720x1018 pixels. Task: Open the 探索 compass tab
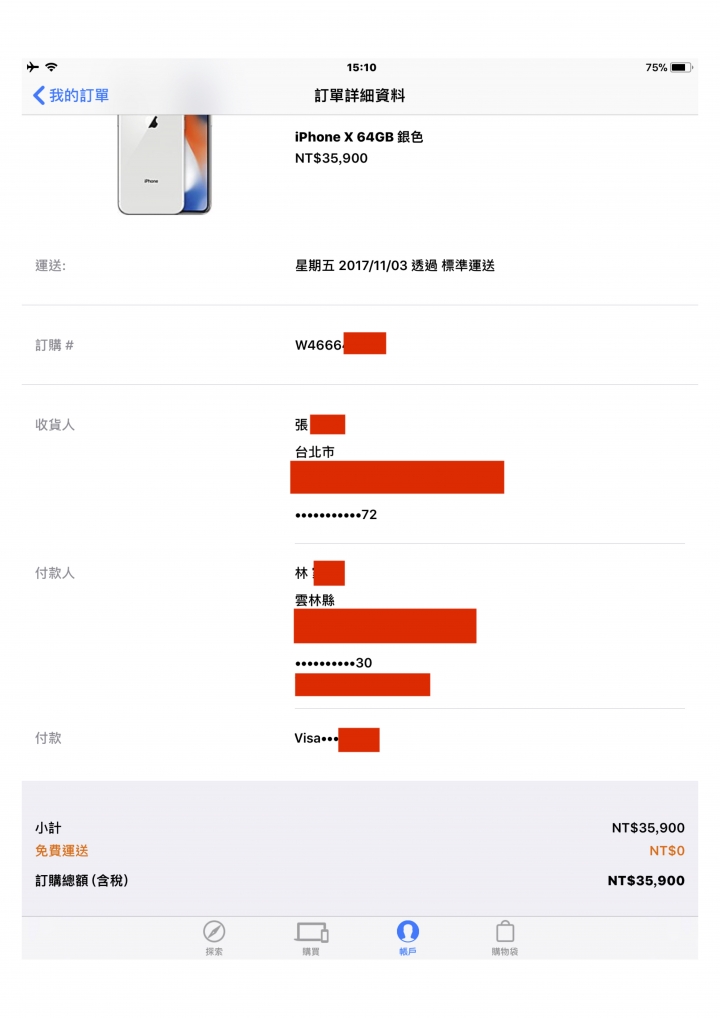pos(214,937)
